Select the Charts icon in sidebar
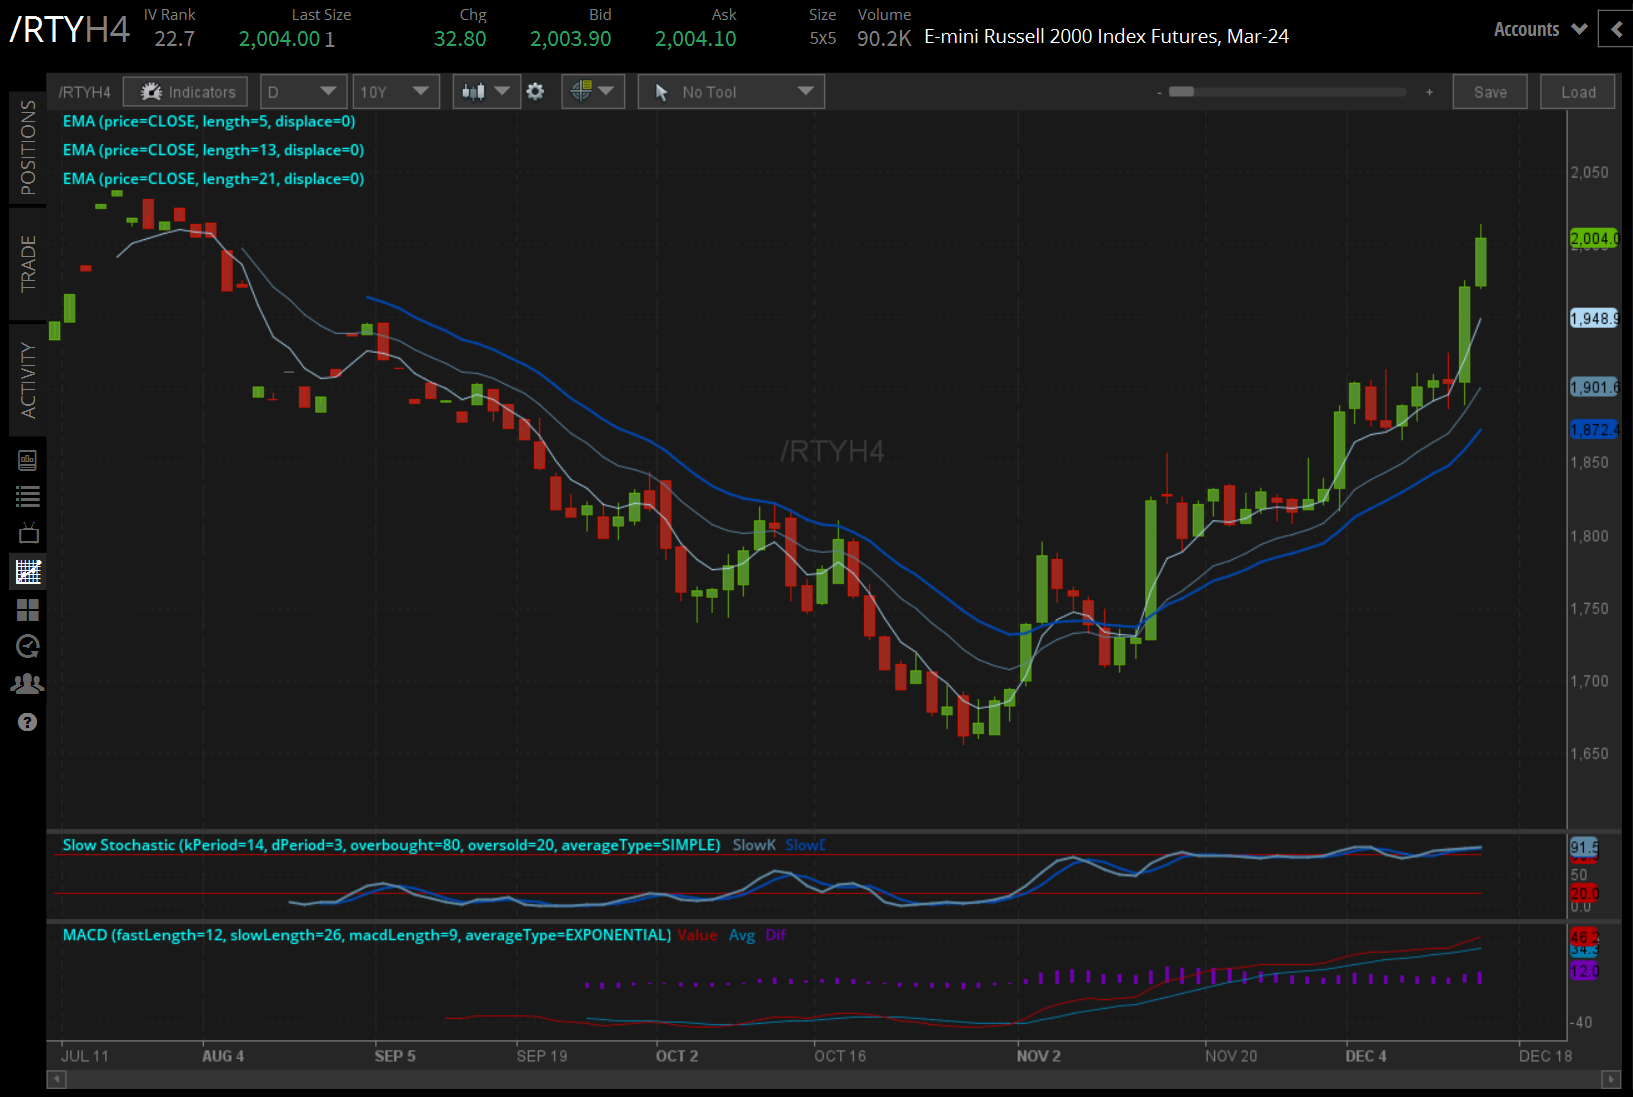1633x1097 pixels. [28, 572]
